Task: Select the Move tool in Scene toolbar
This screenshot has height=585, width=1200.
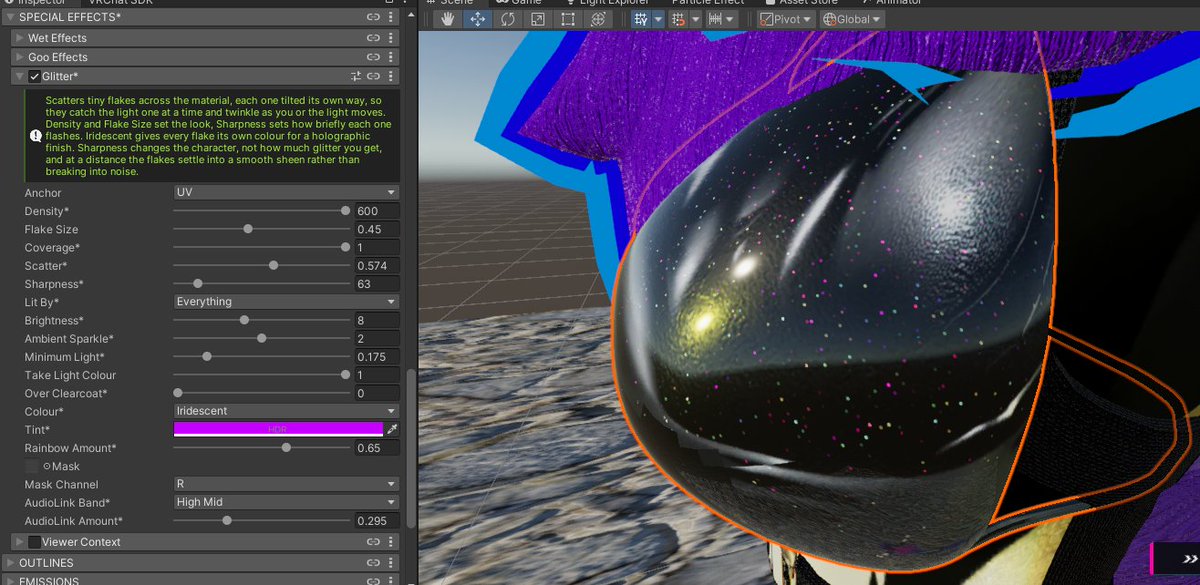Action: (478, 19)
